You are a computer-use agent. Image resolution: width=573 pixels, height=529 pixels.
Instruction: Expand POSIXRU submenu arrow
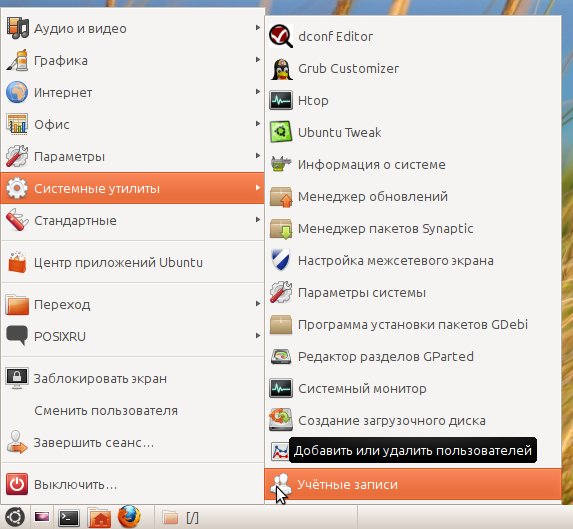coord(258,335)
